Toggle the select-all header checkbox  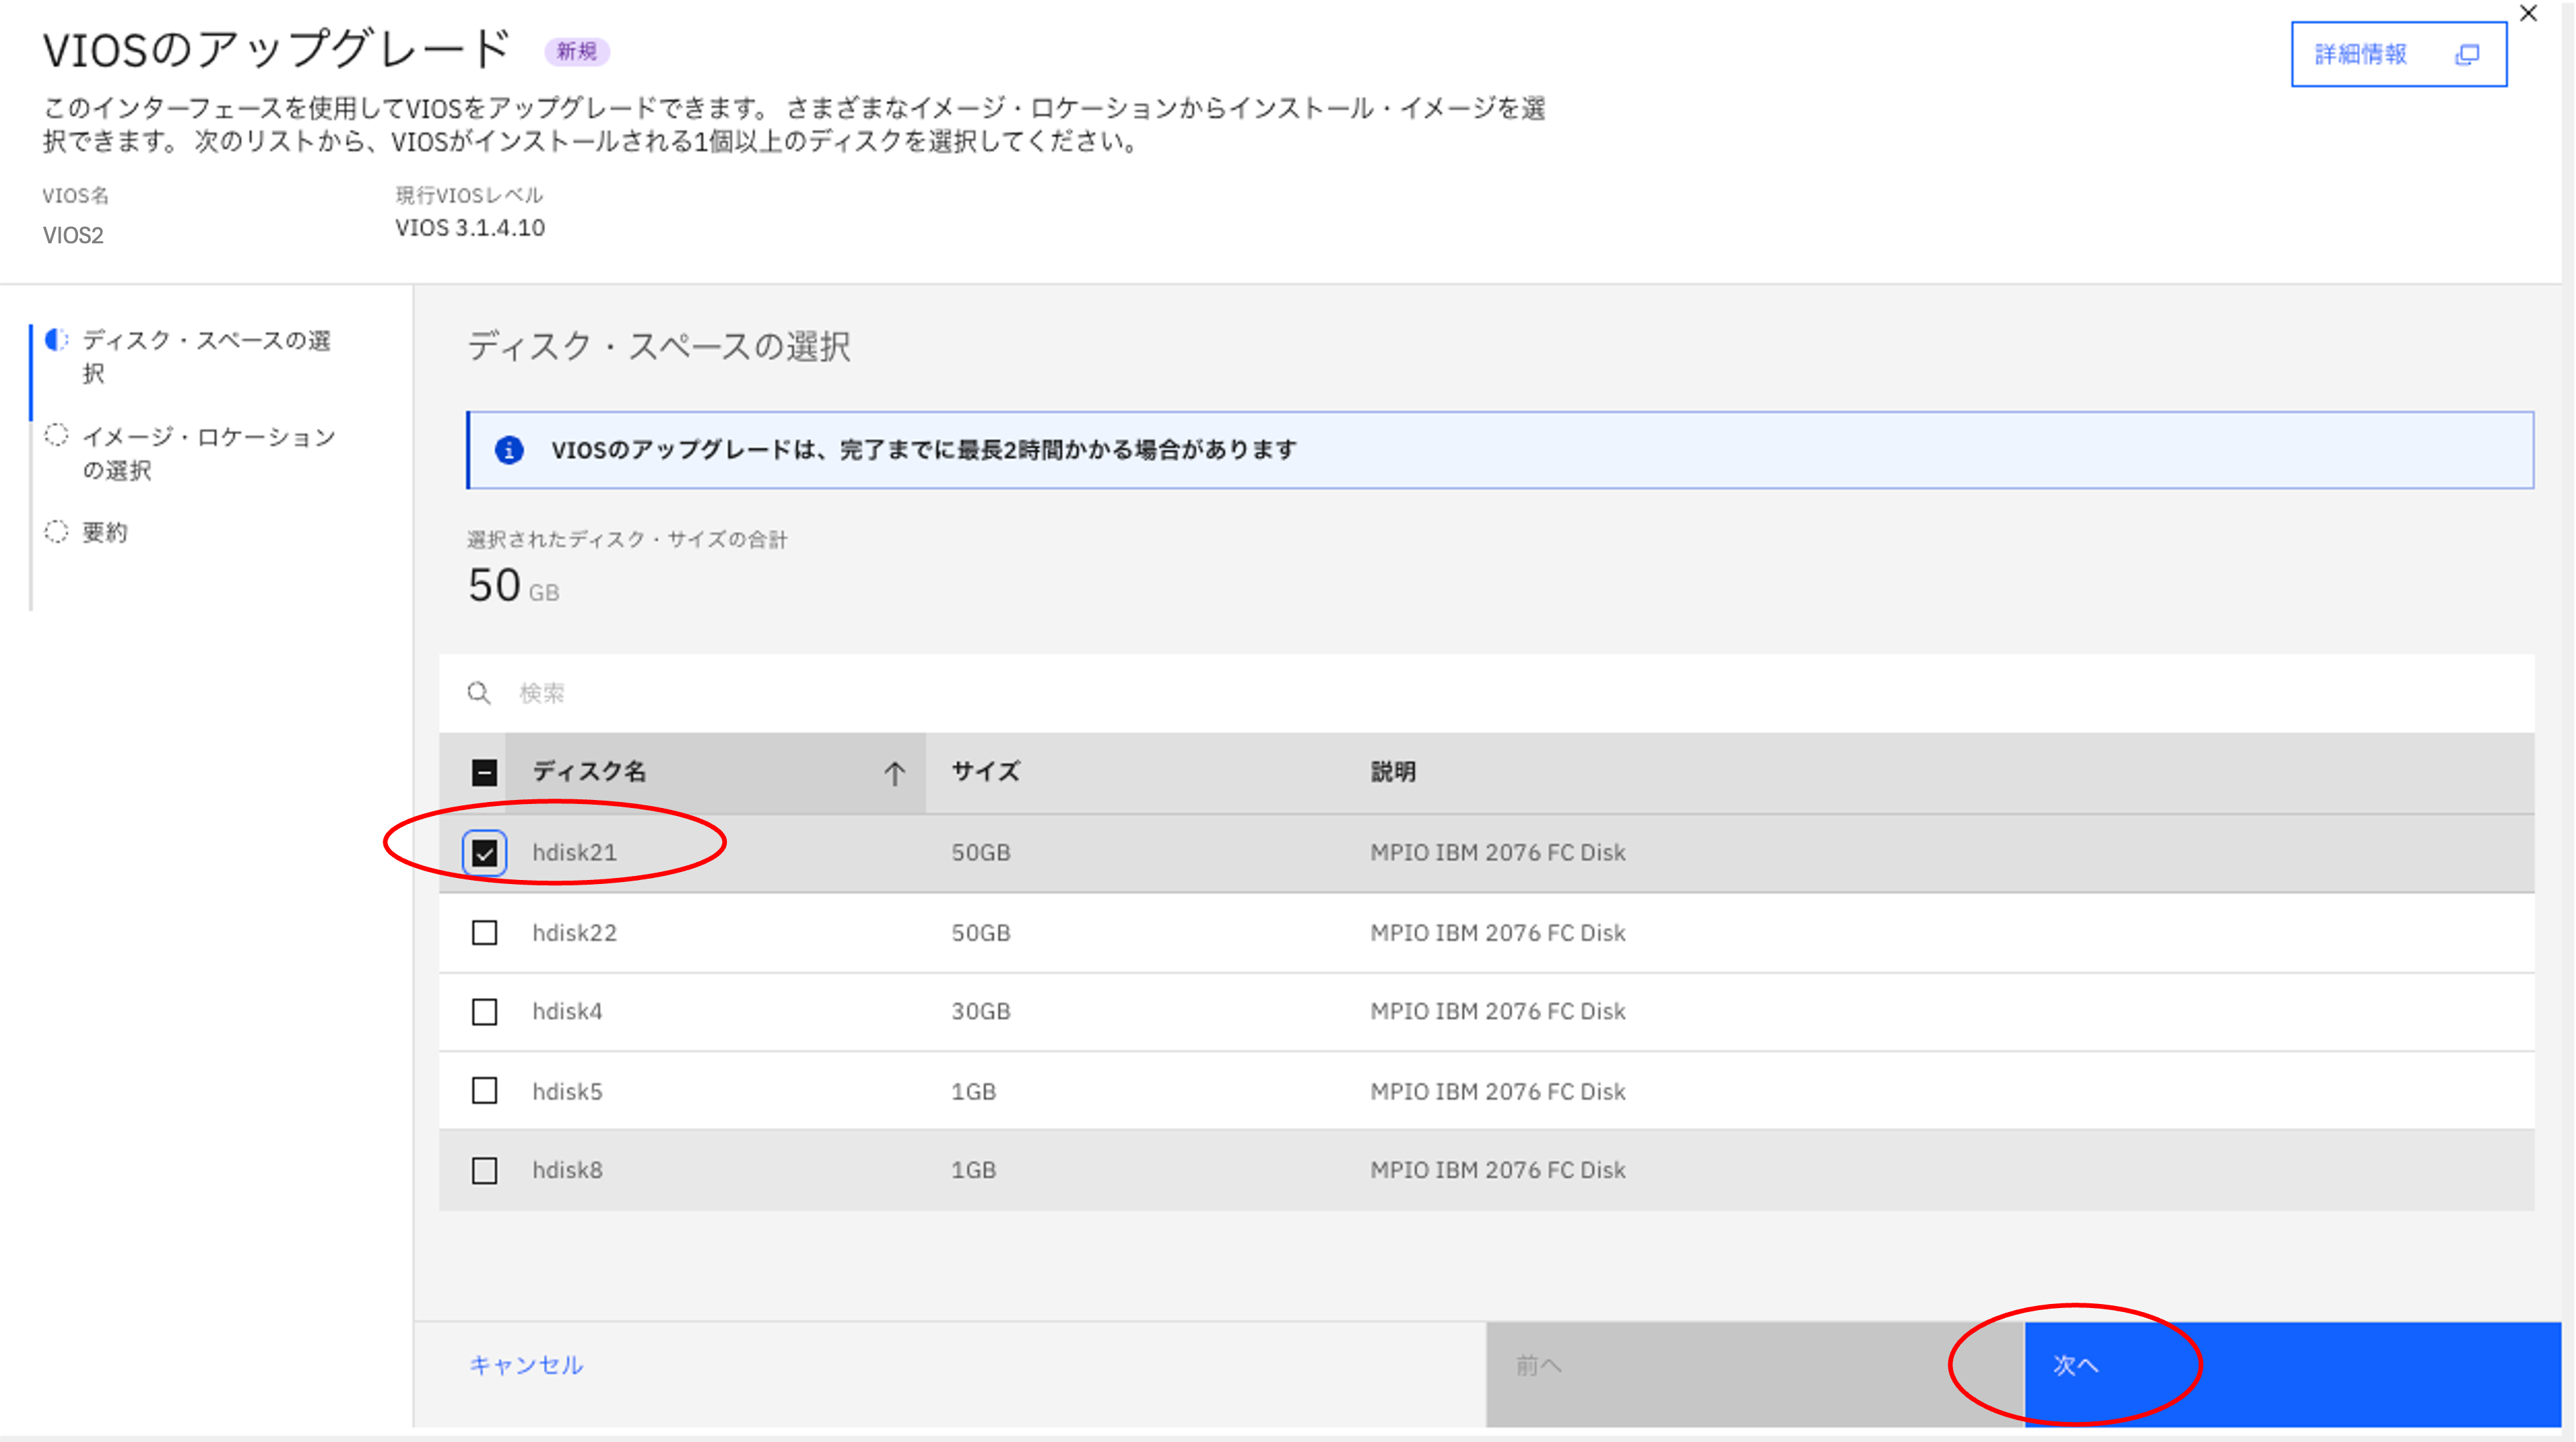[x=485, y=772]
